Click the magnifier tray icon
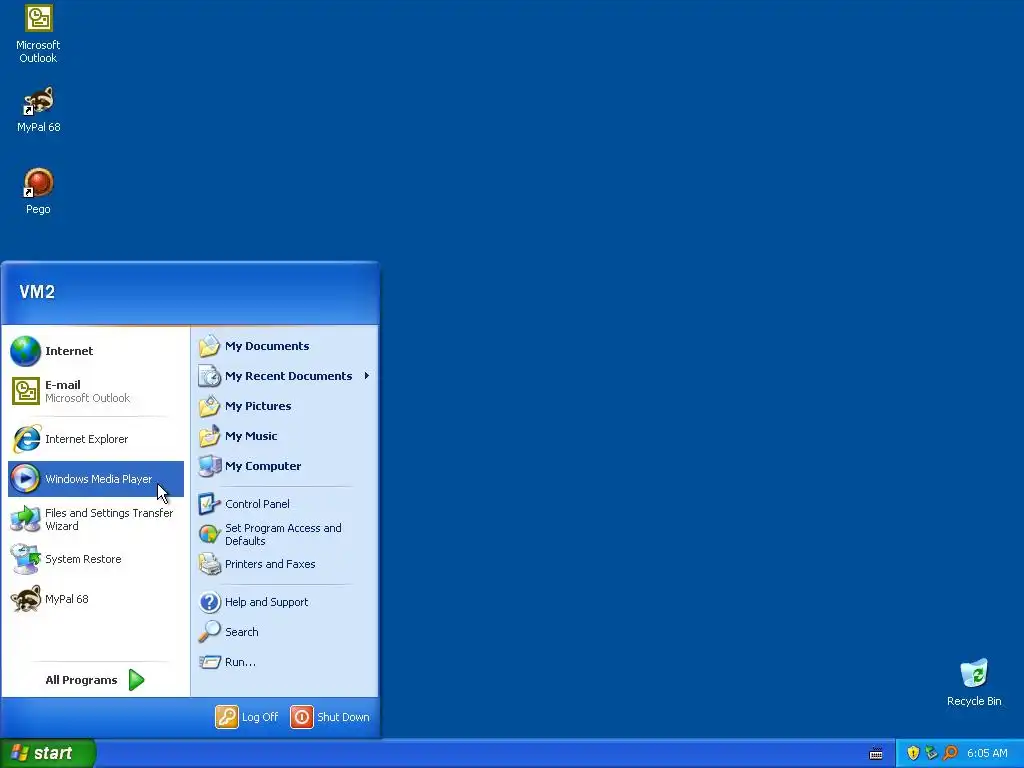This screenshot has width=1024, height=768. tap(950, 753)
